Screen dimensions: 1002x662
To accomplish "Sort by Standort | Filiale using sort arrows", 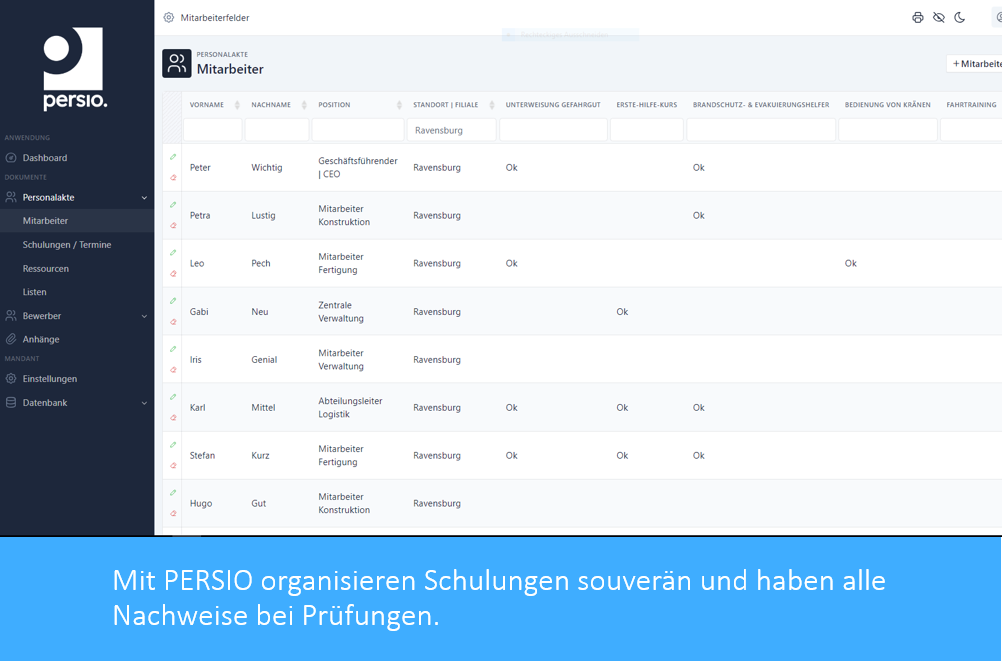I will (492, 105).
